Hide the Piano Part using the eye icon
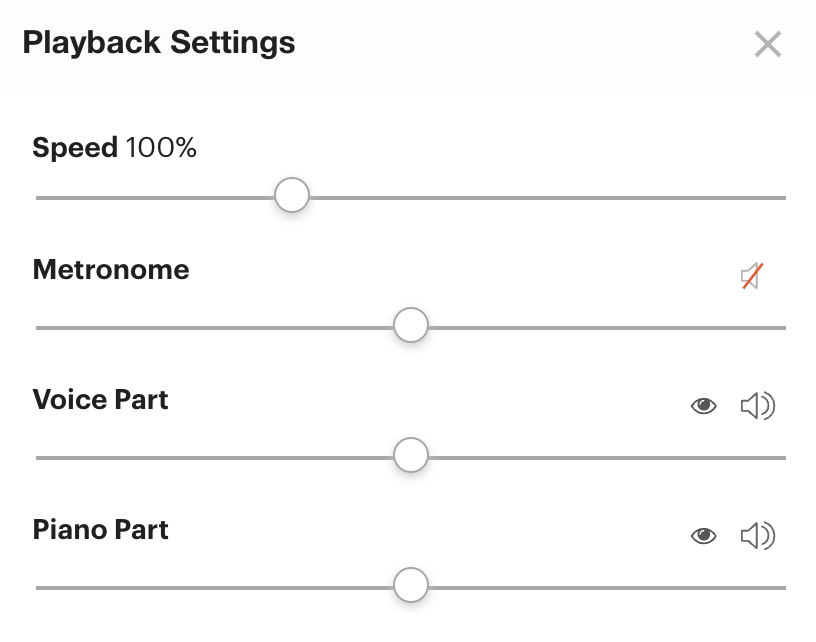 (704, 535)
